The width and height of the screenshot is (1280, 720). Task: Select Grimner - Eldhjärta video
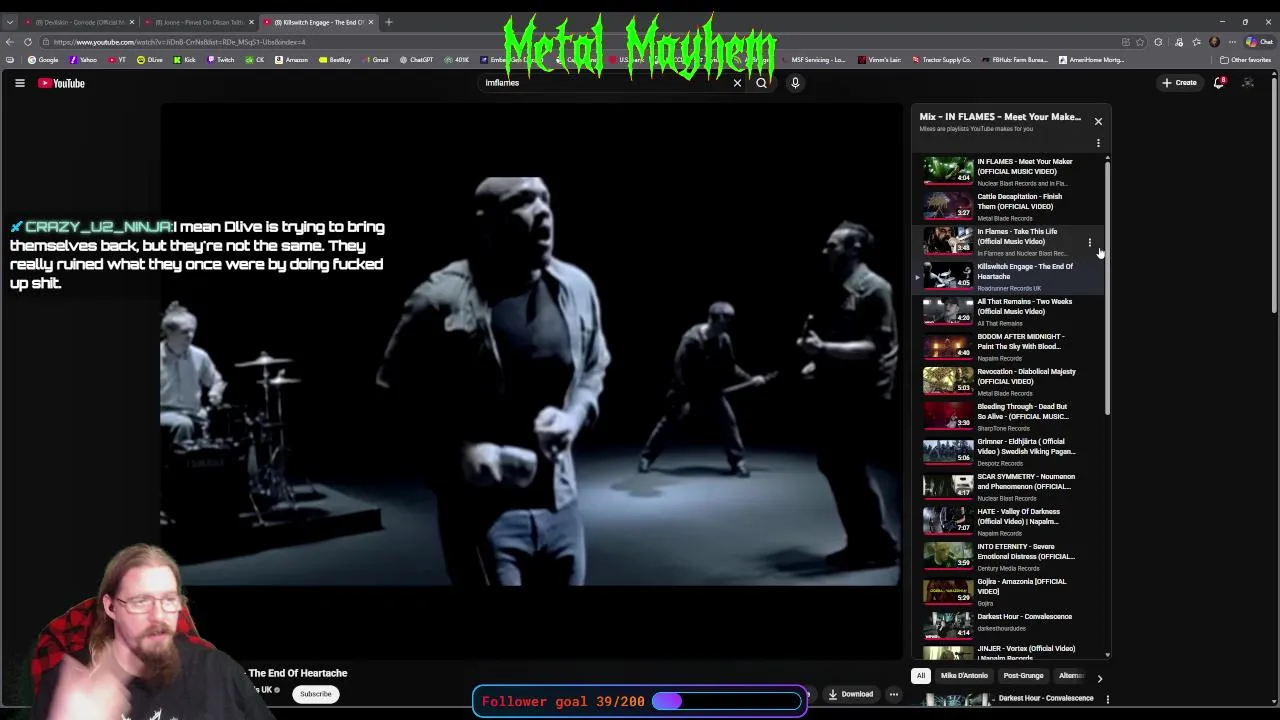(x=1010, y=451)
